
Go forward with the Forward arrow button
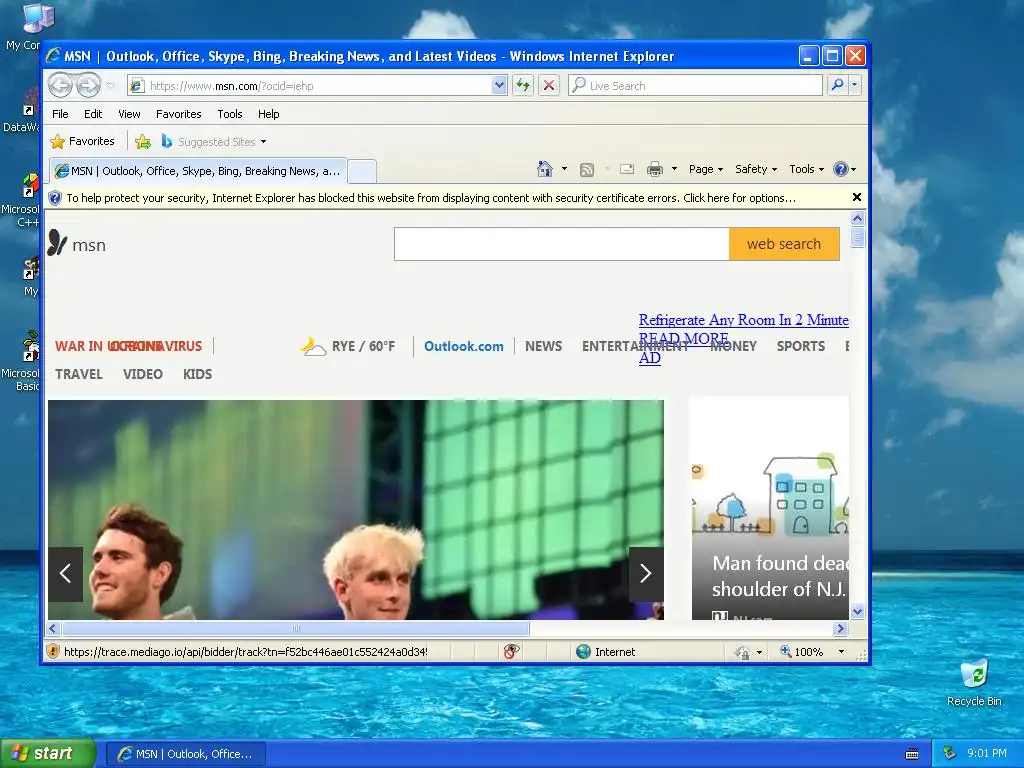click(89, 85)
